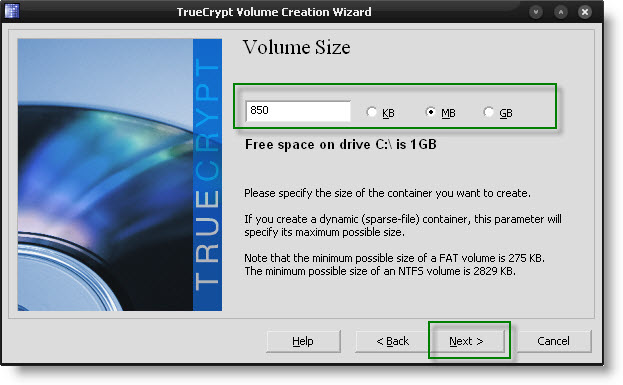Click the Volume Size heading

(296, 47)
